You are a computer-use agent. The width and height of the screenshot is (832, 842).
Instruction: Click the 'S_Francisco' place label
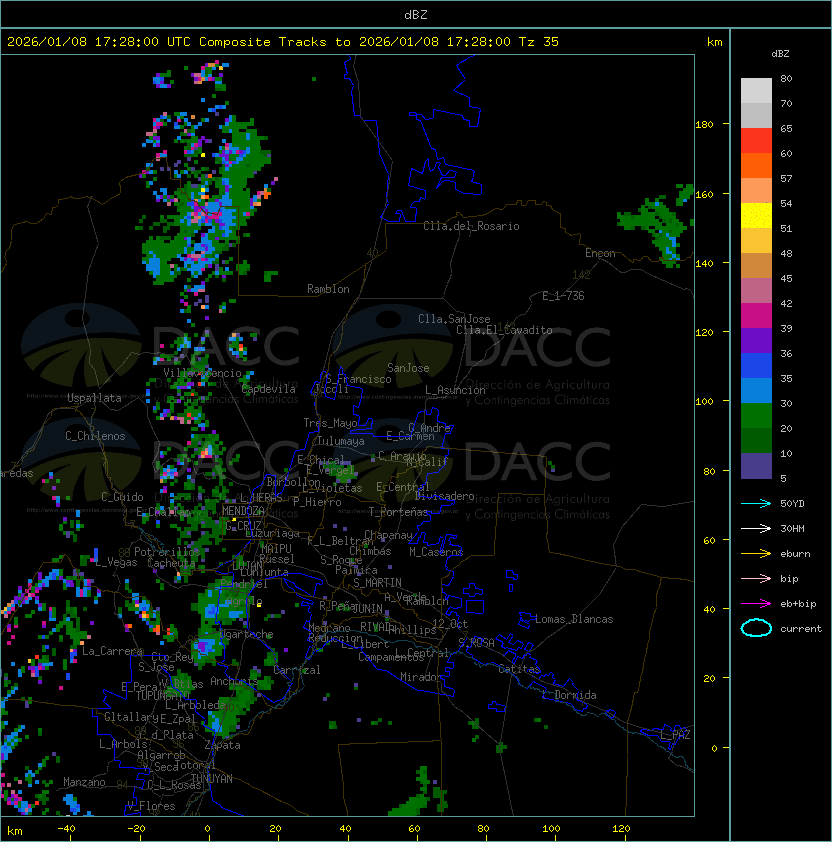pos(358,379)
